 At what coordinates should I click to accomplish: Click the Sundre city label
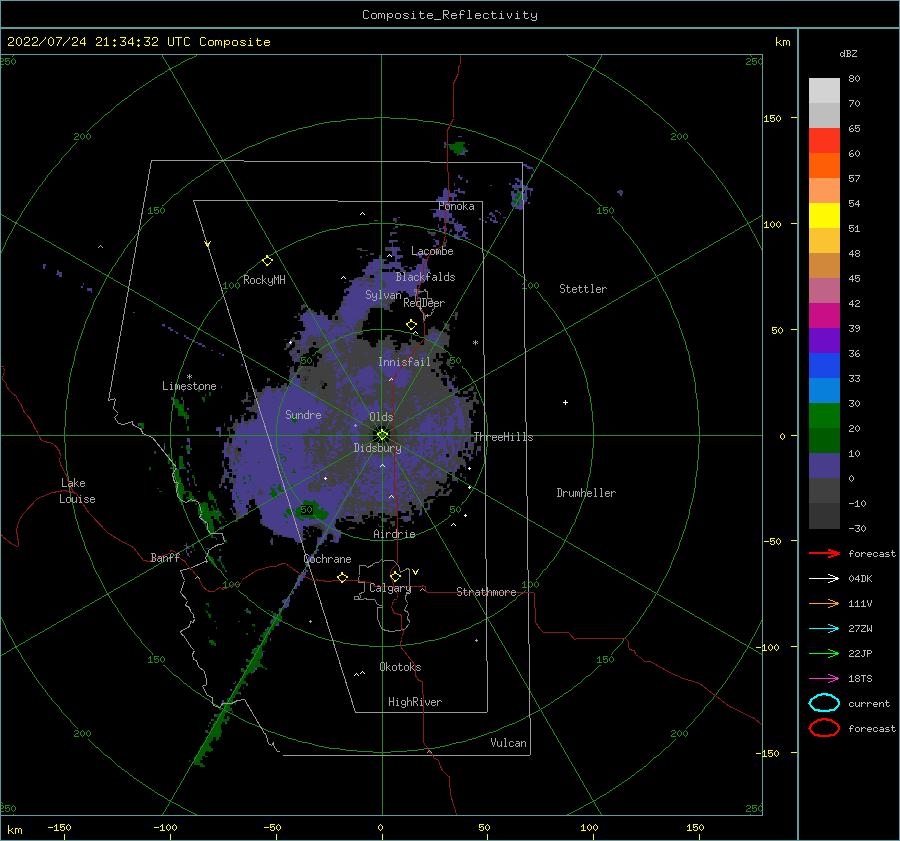[x=303, y=414]
